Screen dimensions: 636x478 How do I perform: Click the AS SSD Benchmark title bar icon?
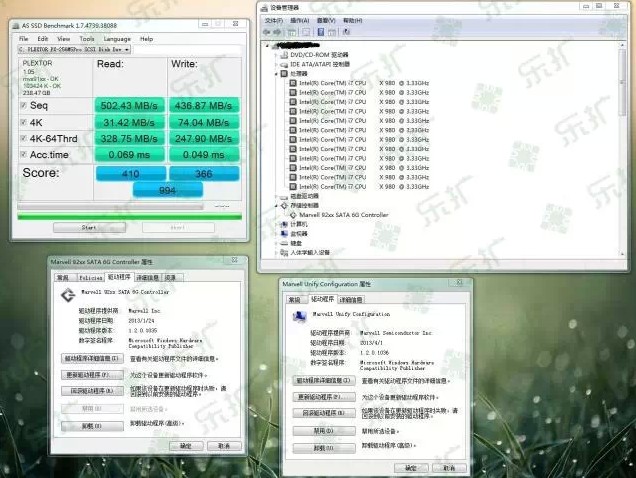point(16,26)
